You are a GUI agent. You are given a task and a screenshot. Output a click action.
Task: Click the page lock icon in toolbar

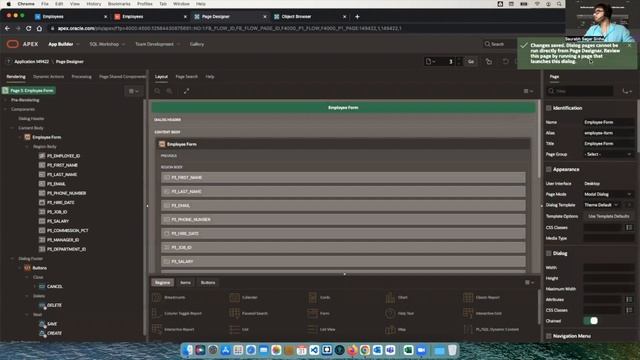489,62
